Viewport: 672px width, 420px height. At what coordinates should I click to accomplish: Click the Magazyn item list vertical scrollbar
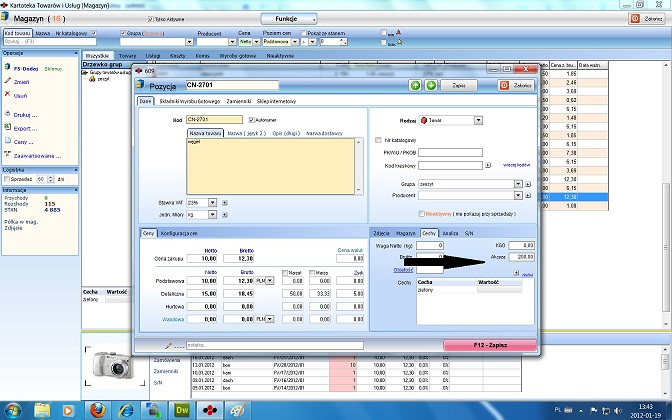(666, 193)
